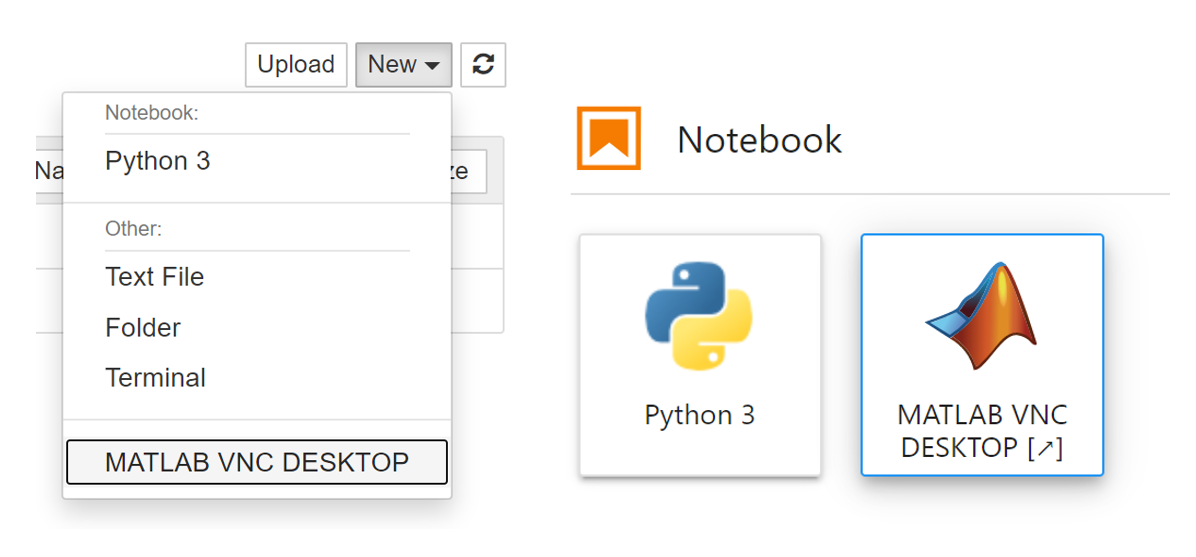Refresh the notebook file list
This screenshot has width=1196, height=557.
coord(484,65)
